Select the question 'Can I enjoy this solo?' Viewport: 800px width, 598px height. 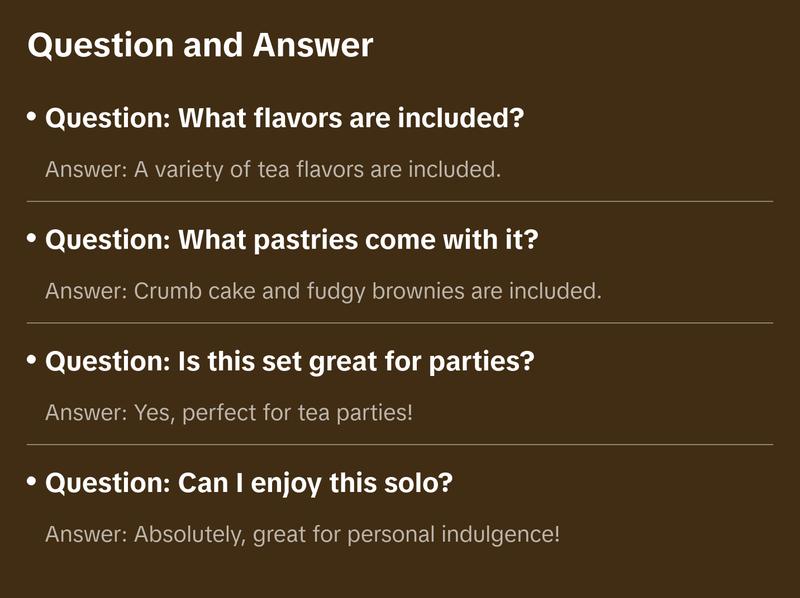tap(249, 484)
